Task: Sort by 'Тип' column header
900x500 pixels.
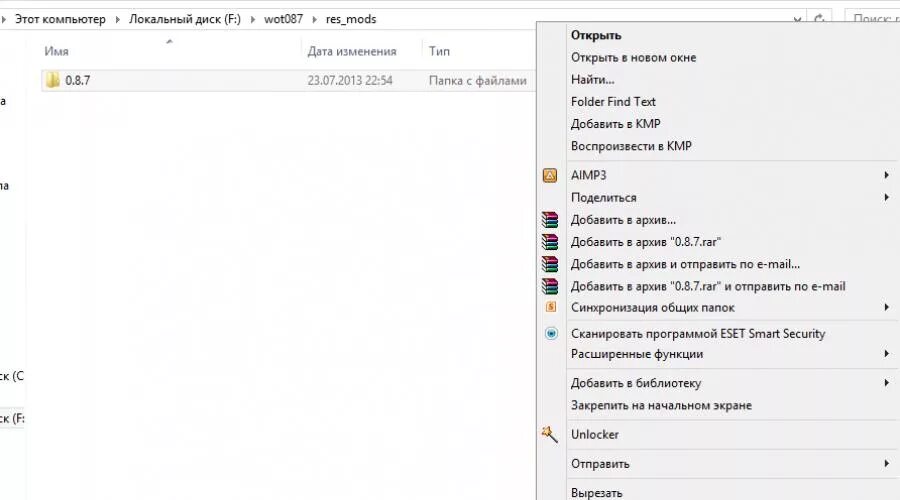Action: tap(439, 51)
